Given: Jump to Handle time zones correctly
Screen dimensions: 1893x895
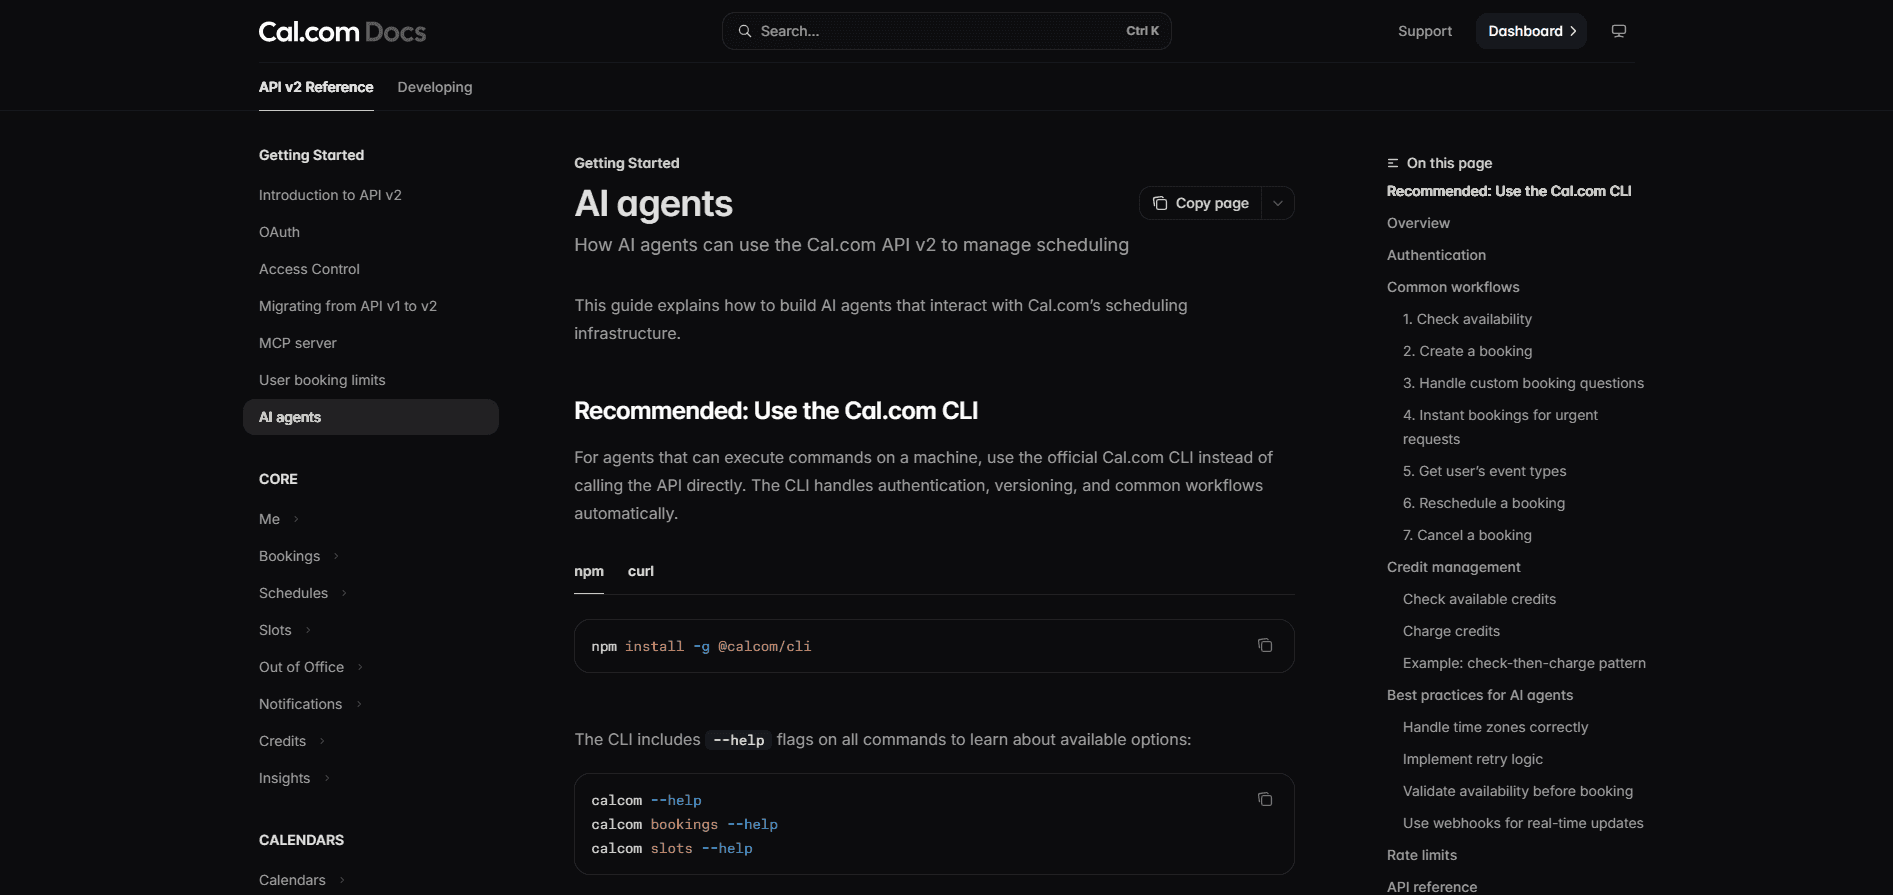Looking at the screenshot, I should tap(1495, 727).
